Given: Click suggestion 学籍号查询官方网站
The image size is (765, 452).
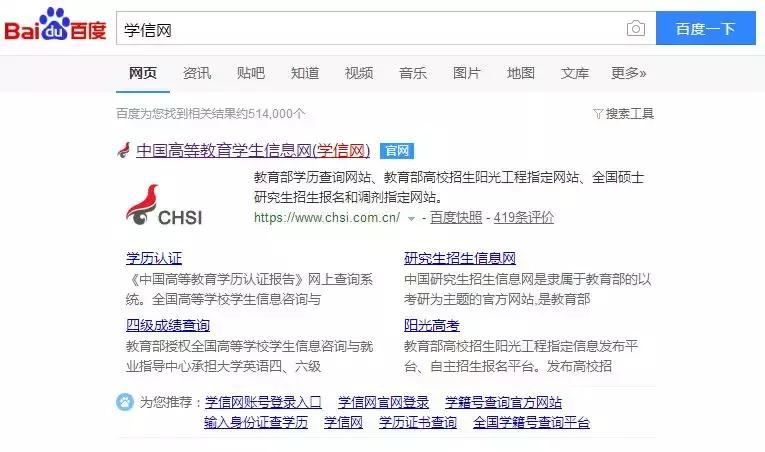Looking at the screenshot, I should click(503, 402).
